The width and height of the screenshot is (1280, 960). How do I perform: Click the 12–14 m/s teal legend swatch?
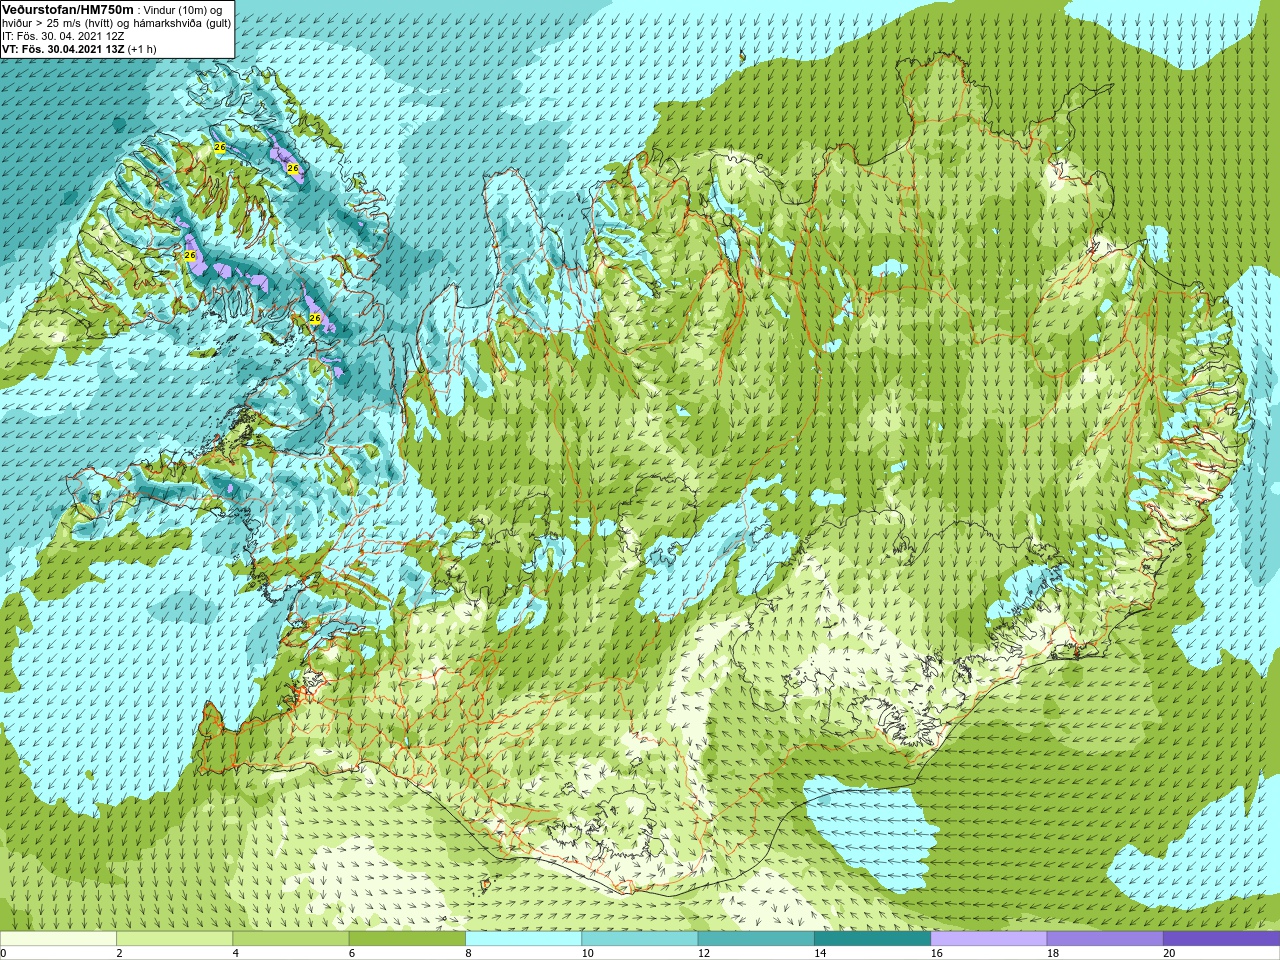pos(756,939)
